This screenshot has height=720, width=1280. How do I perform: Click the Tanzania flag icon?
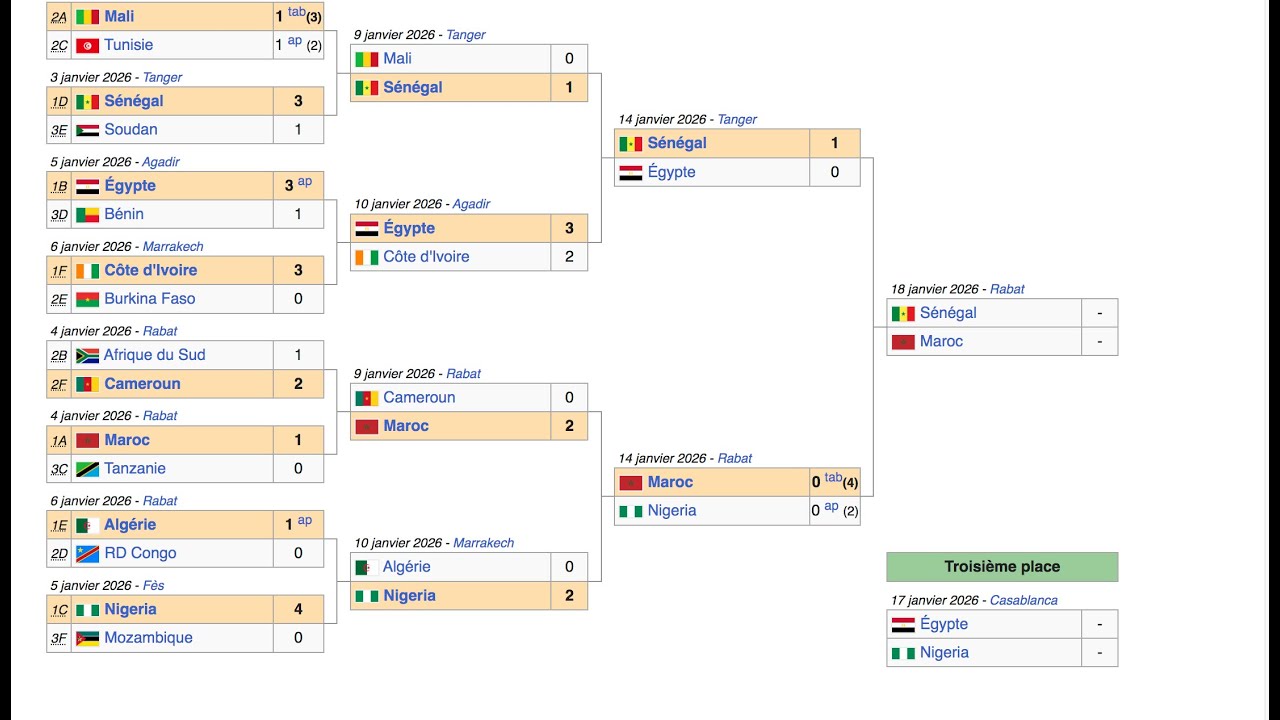coord(88,469)
